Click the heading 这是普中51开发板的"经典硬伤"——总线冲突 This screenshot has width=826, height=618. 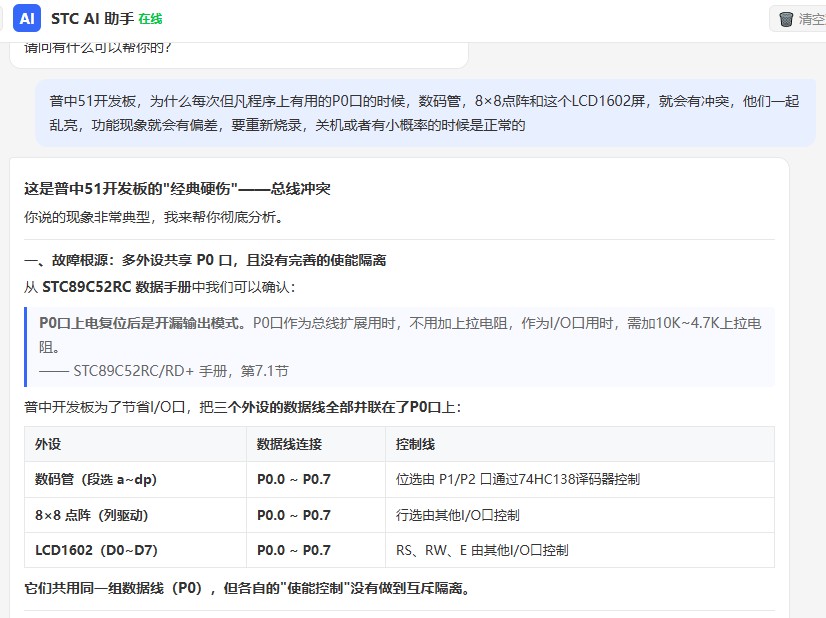click(x=177, y=189)
